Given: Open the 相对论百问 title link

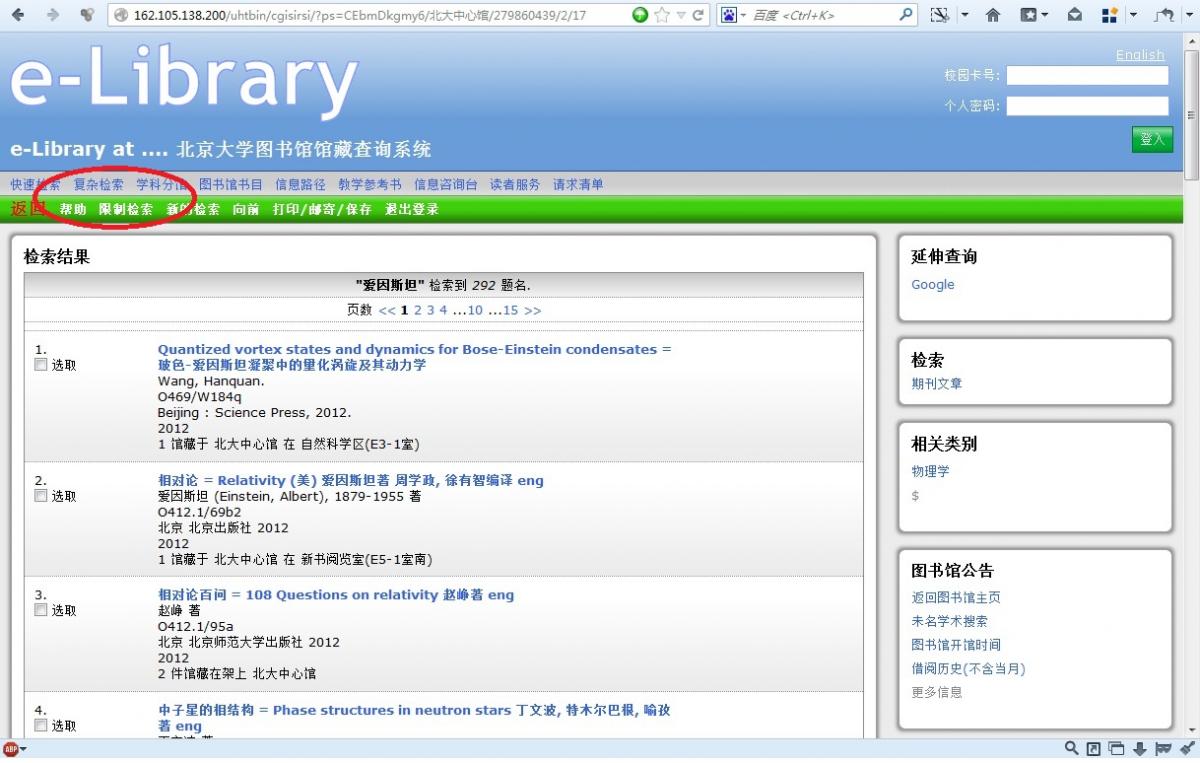Looking at the screenshot, I should (336, 595).
